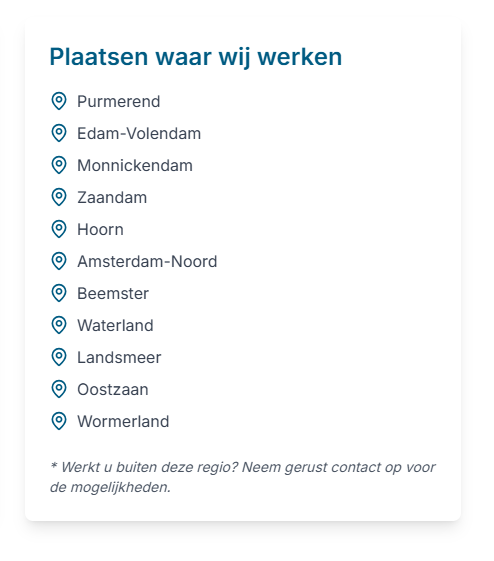Click the map pin icon beside Purmerend
Image resolution: width=494 pixels, height=561 pixels.
coord(59,101)
